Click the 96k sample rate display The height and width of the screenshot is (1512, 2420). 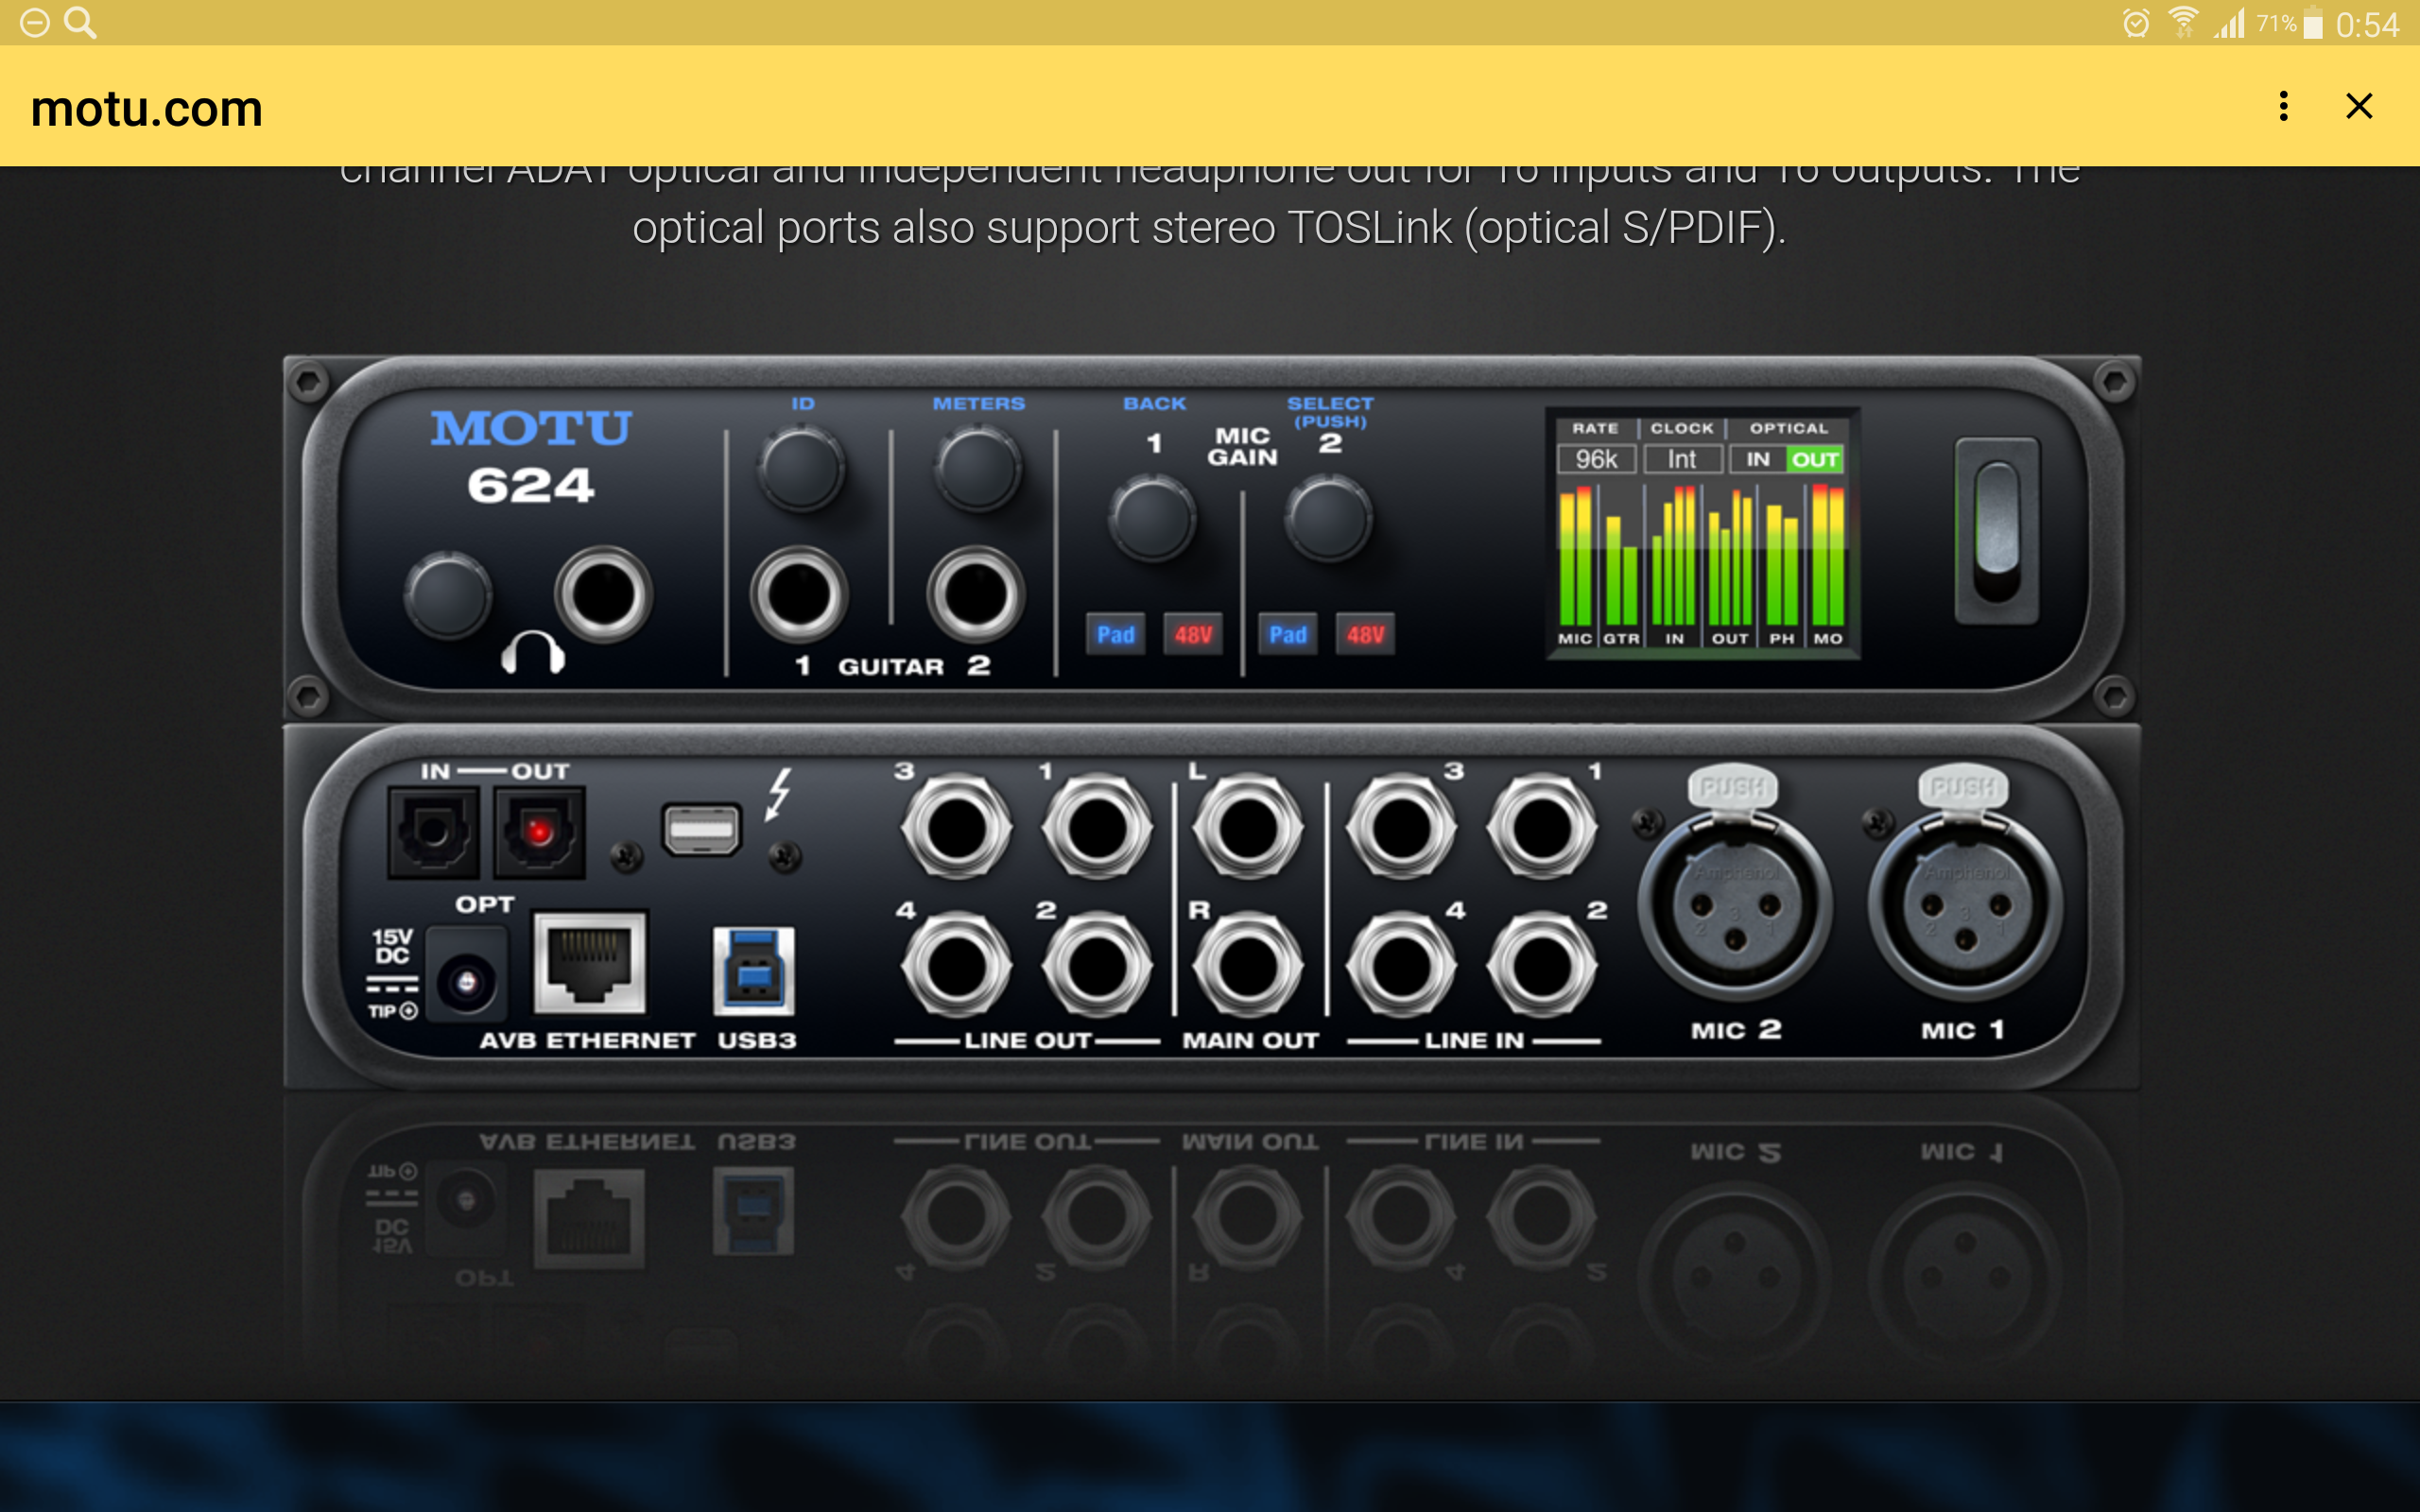click(x=1596, y=459)
